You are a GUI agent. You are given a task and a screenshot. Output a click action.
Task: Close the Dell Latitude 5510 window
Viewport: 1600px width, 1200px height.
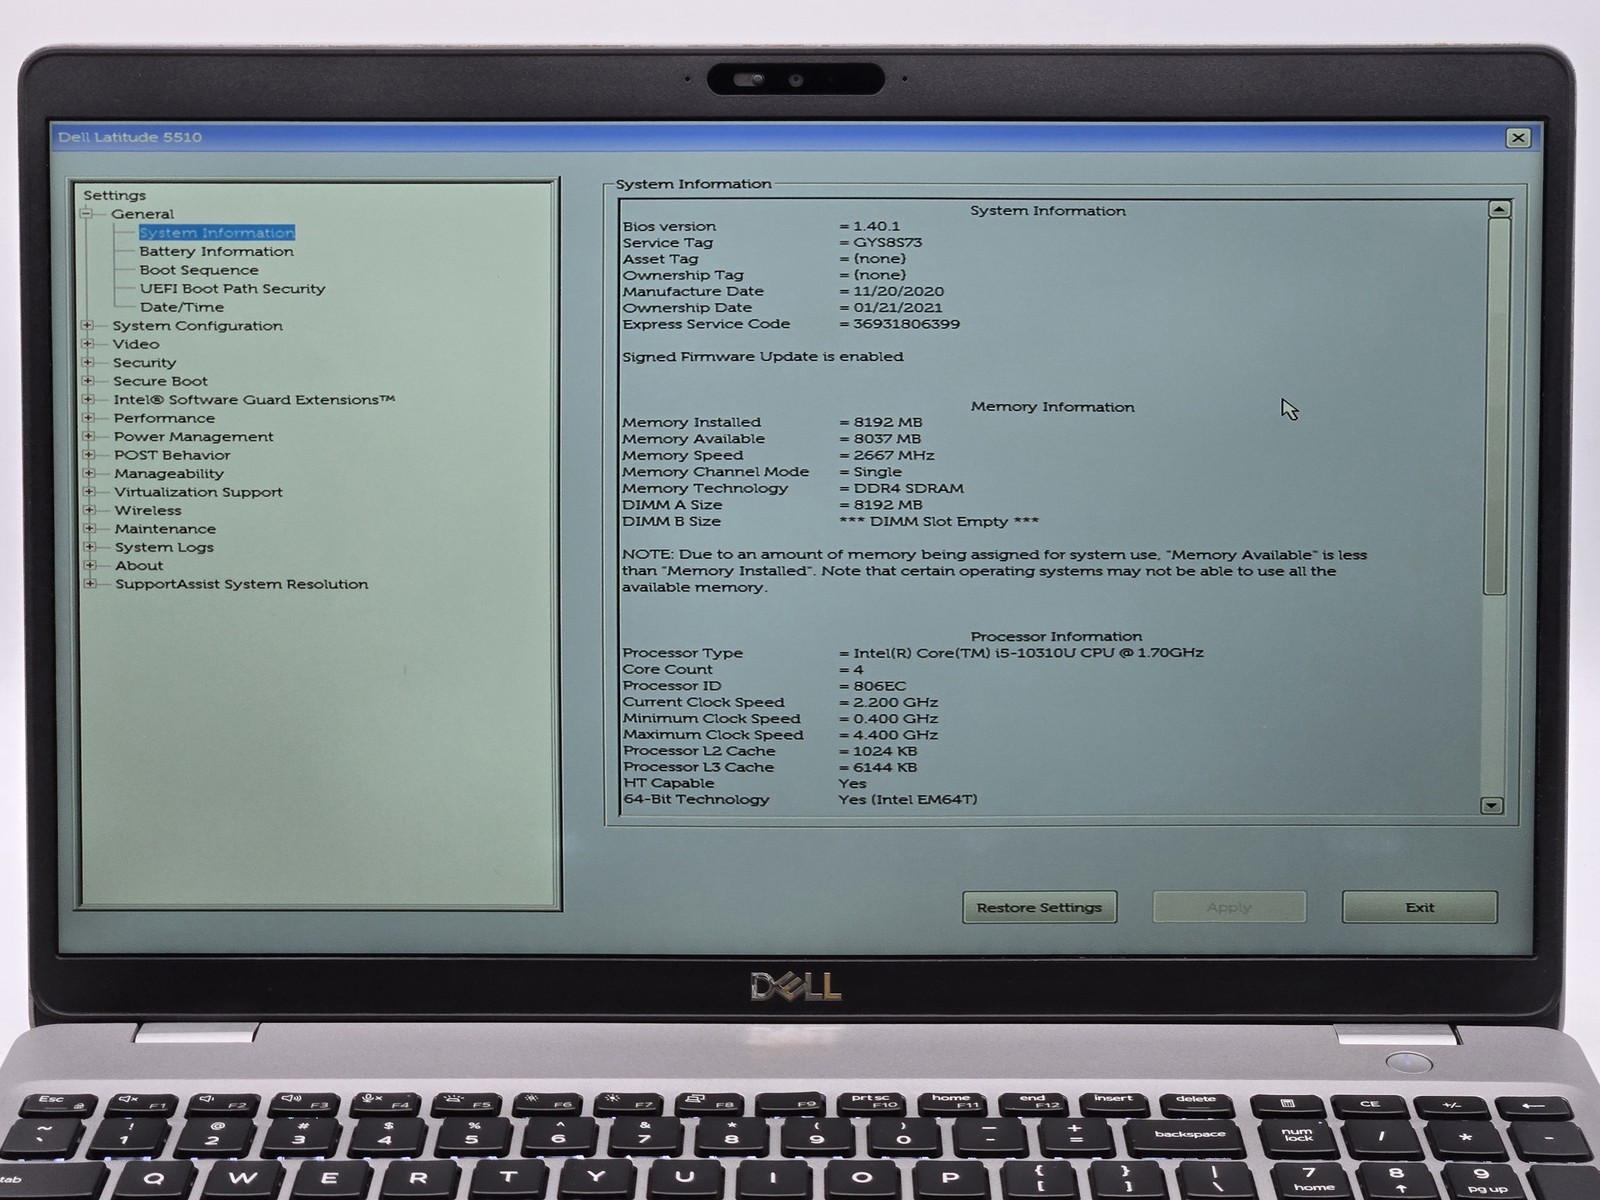(1518, 138)
